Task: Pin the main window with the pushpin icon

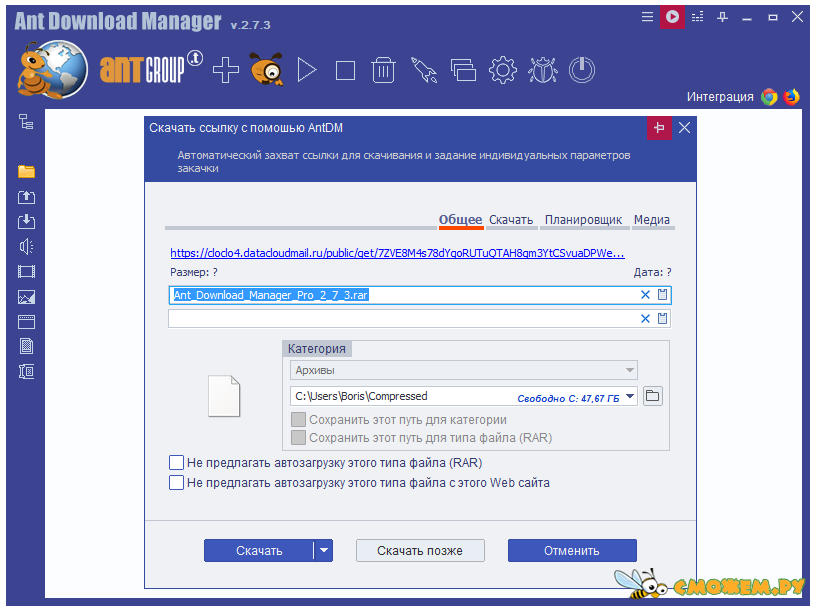Action: [722, 17]
